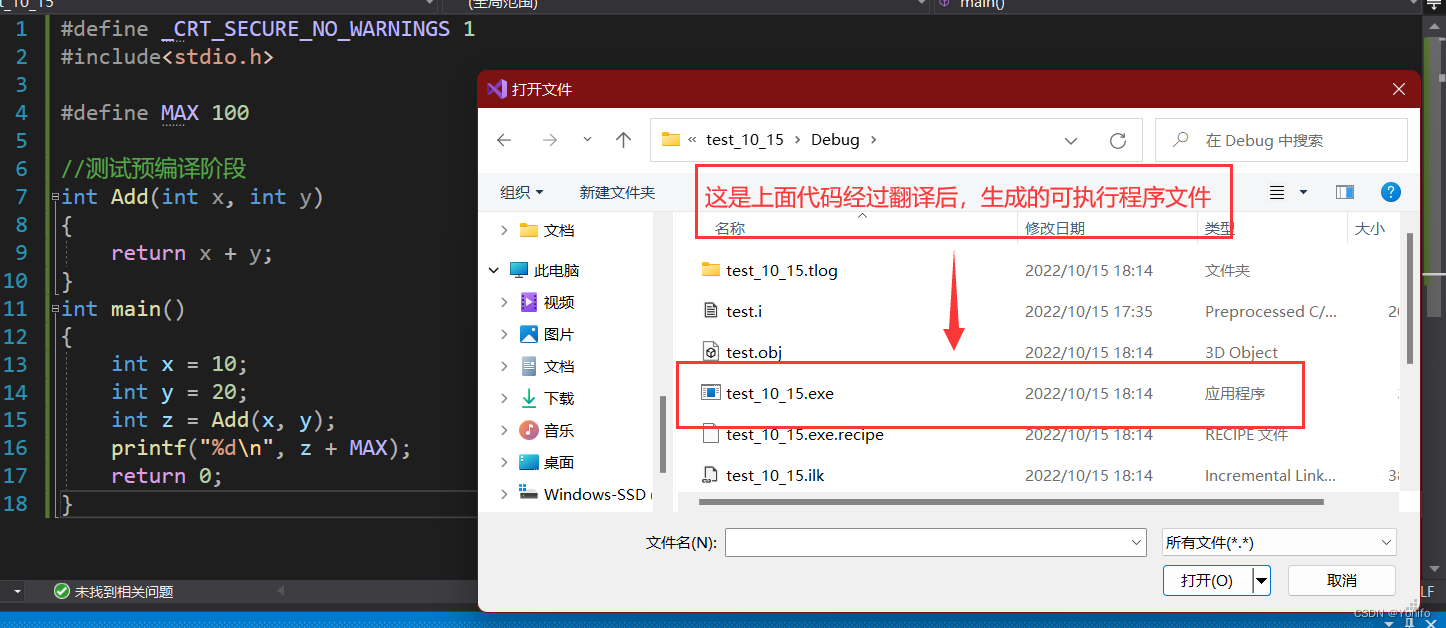Click the navigate back arrow in the dialog
1446x628 pixels.
504,139
